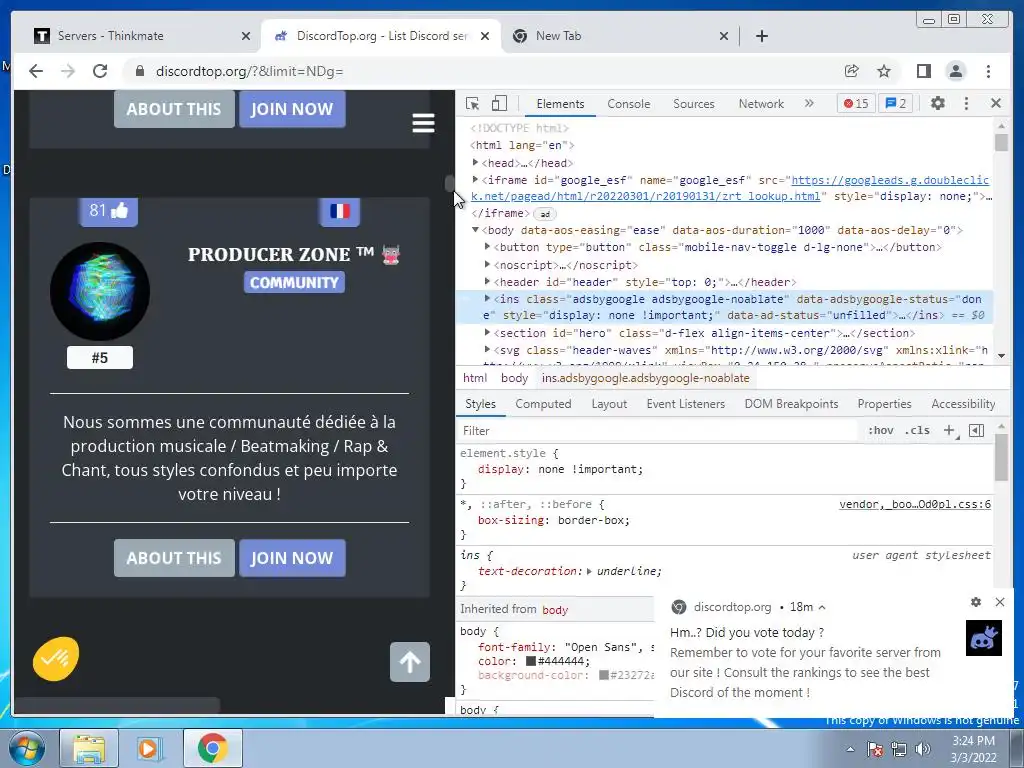
Task: Collapse the notification chevron
Action: point(822,607)
